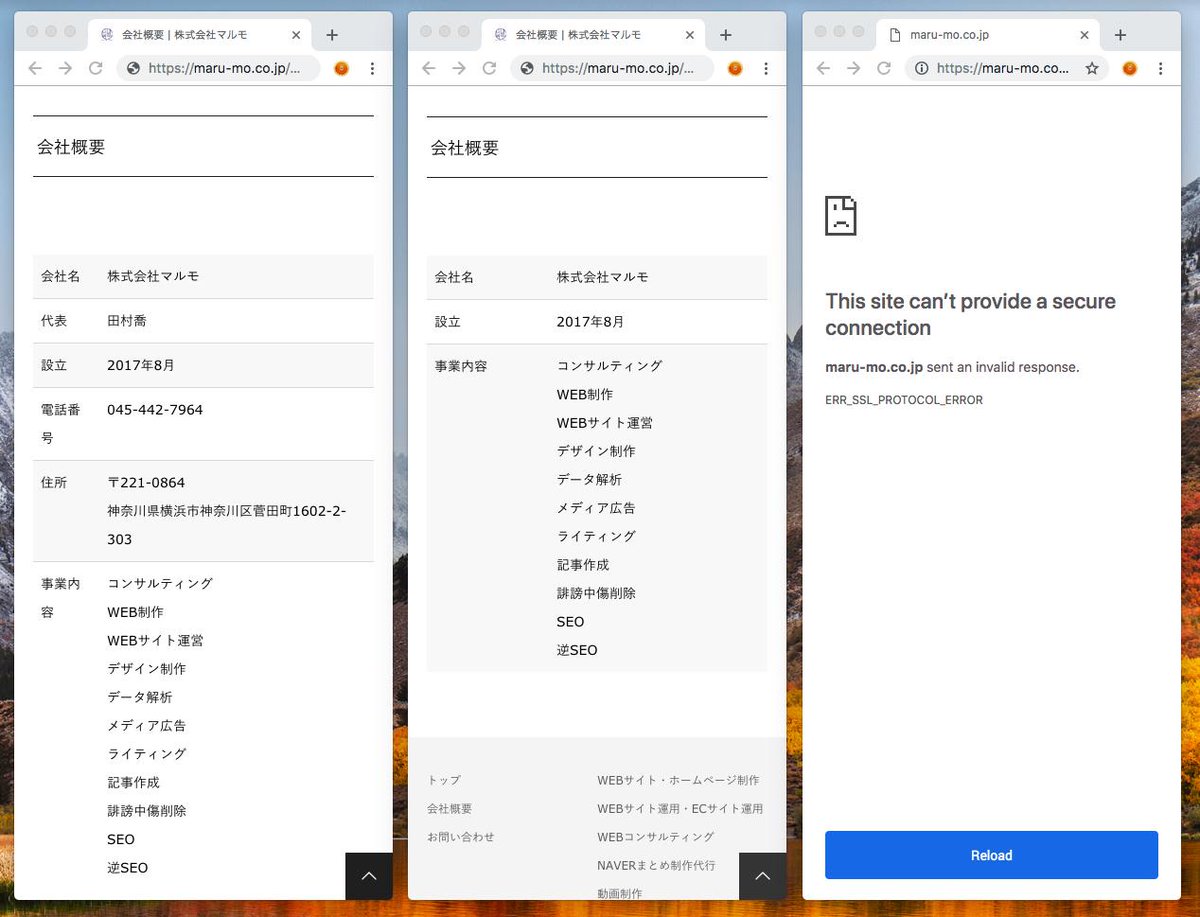Open three-dot Chrome menu in right window
The height and width of the screenshot is (917, 1200).
pos(1160,68)
